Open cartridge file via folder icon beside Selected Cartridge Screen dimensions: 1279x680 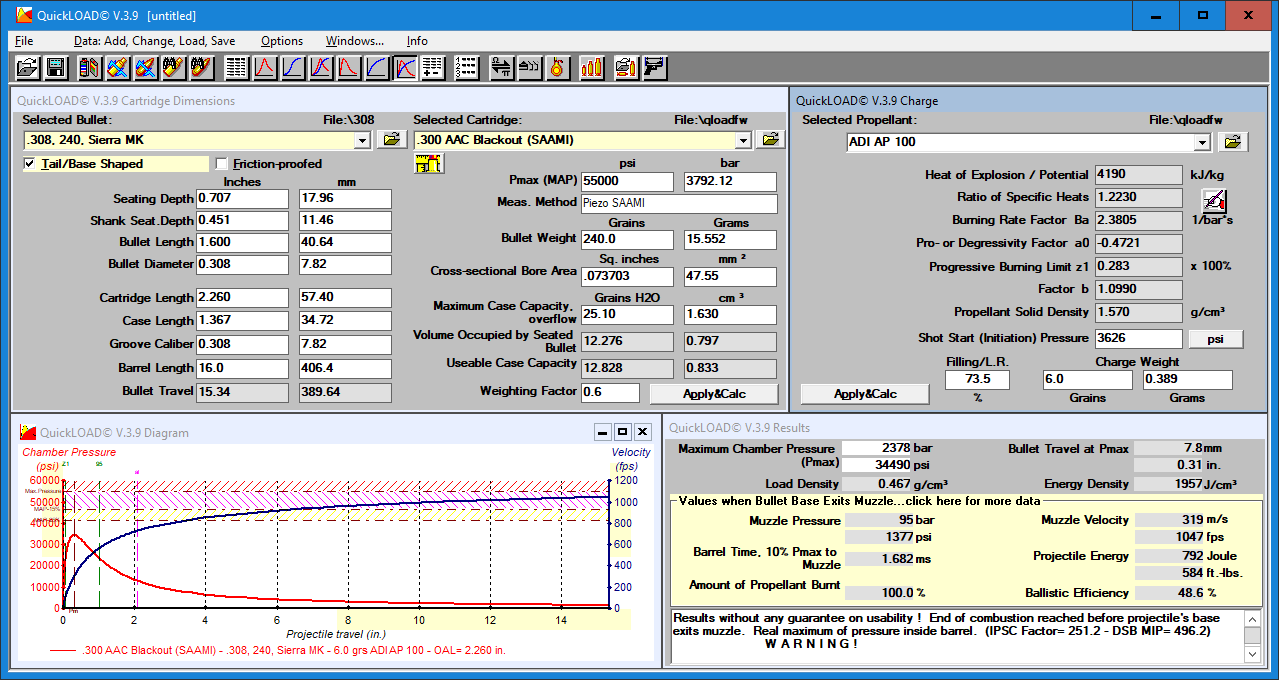[x=770, y=140]
